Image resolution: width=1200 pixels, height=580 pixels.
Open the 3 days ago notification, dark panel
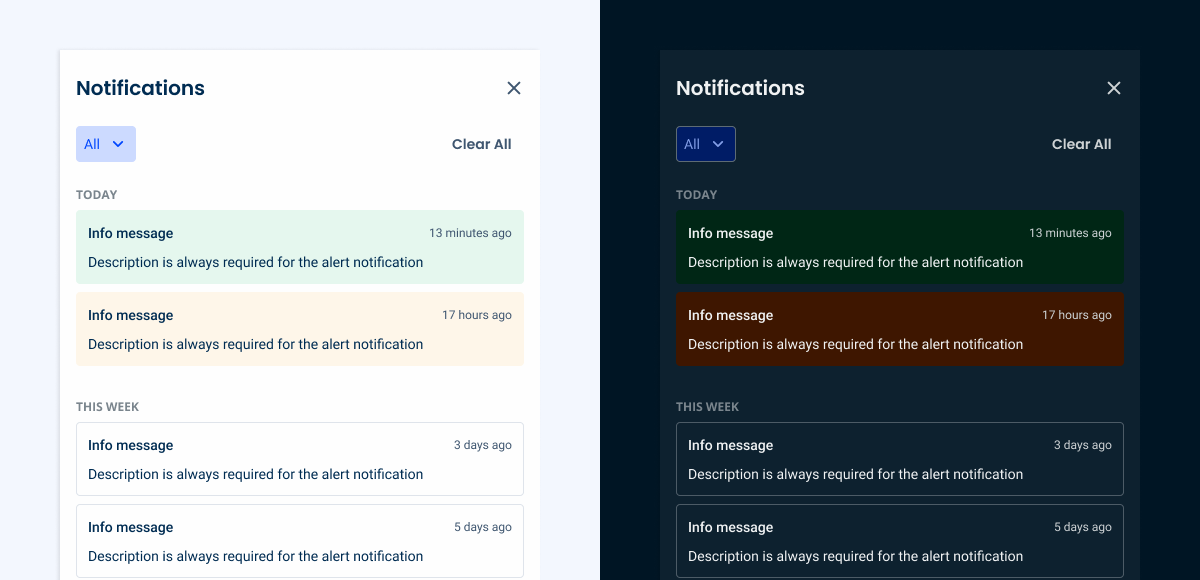tap(900, 459)
